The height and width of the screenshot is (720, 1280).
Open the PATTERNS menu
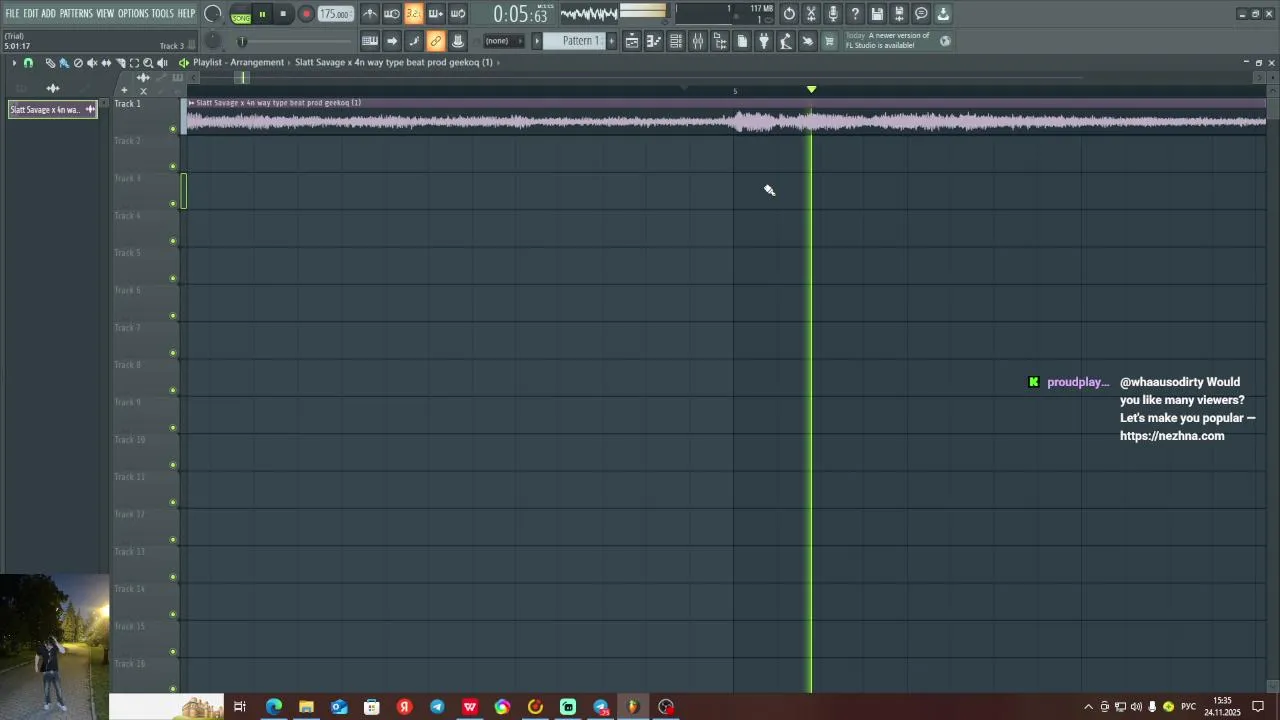76,13
